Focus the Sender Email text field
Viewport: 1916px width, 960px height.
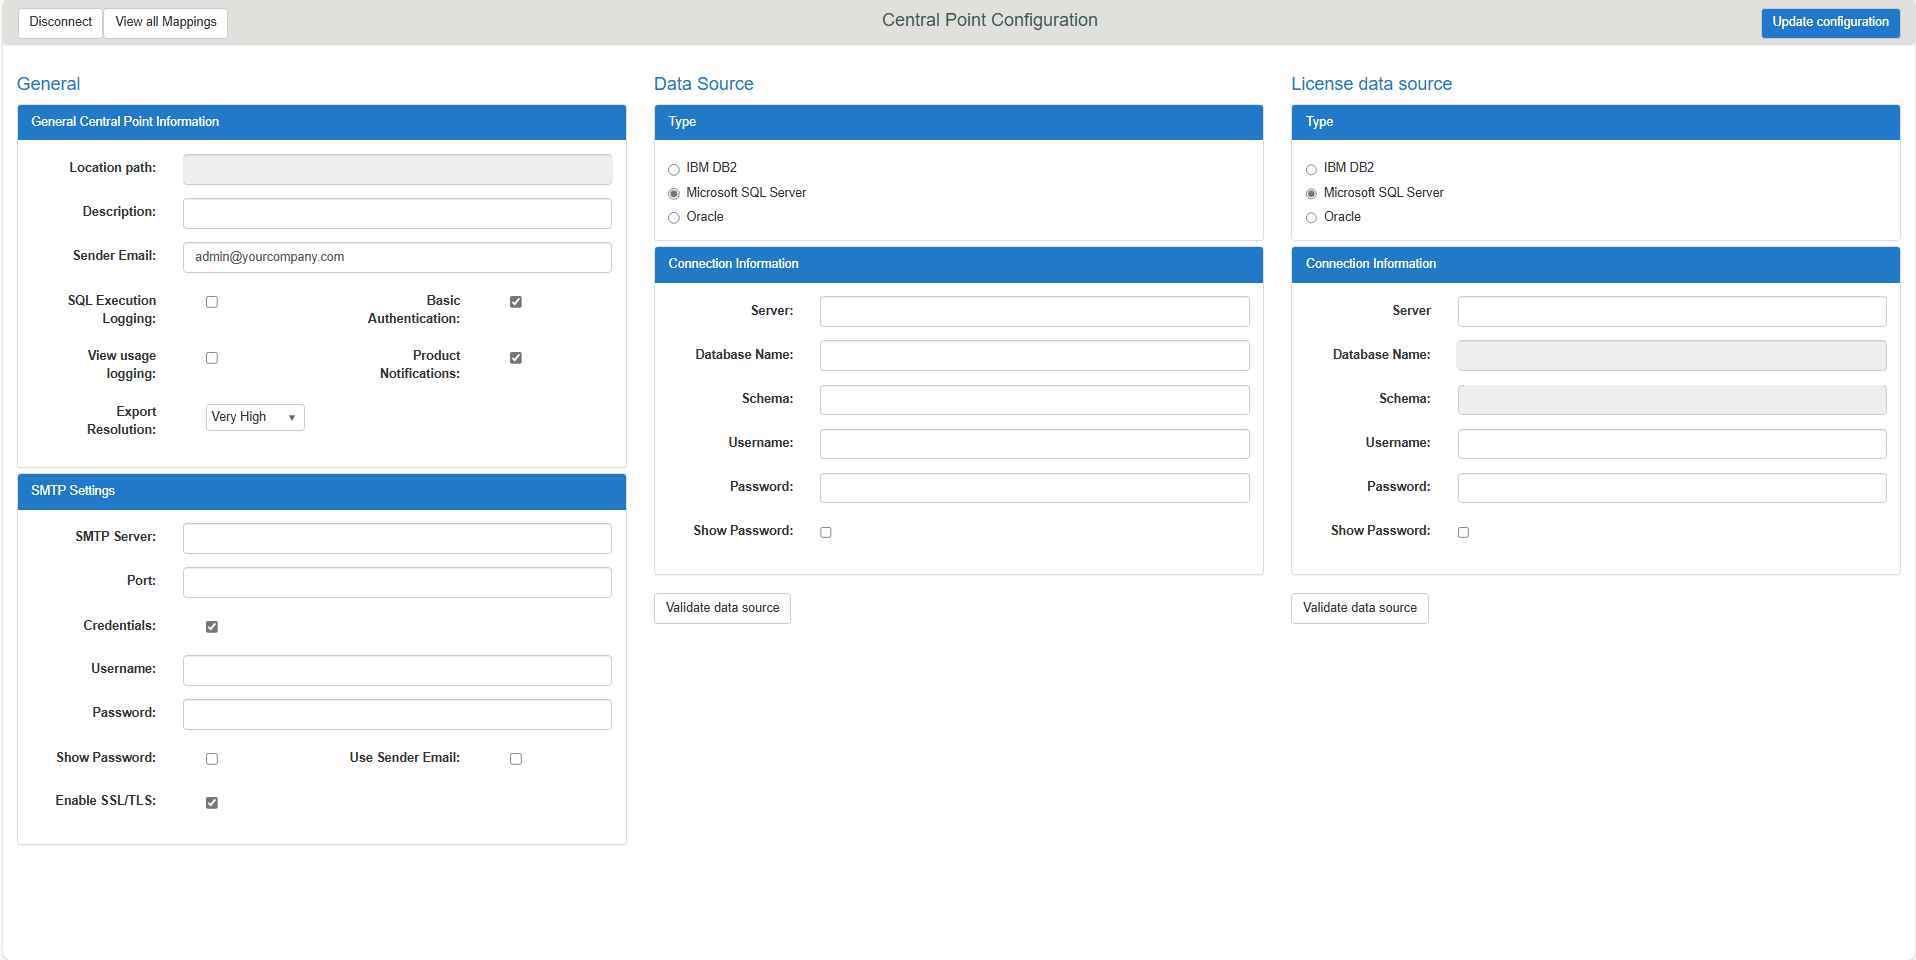pos(397,257)
